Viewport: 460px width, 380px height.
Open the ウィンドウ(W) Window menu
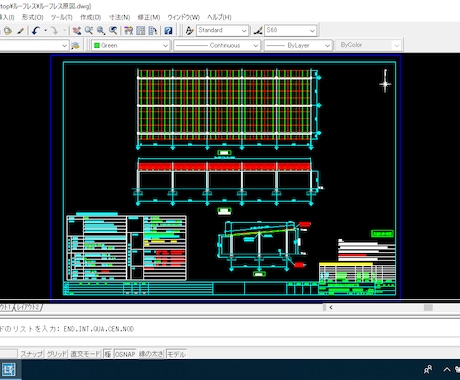pyautogui.click(x=183, y=17)
